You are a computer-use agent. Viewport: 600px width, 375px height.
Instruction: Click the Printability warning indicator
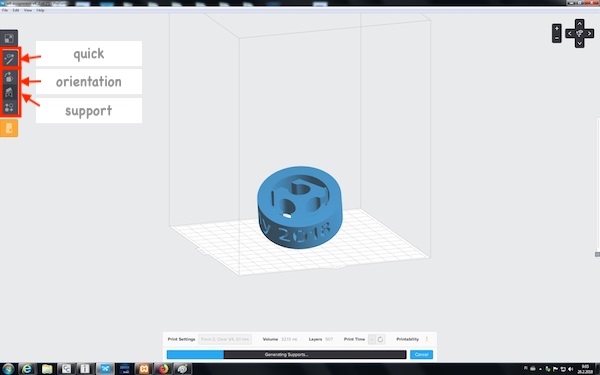tap(427, 339)
